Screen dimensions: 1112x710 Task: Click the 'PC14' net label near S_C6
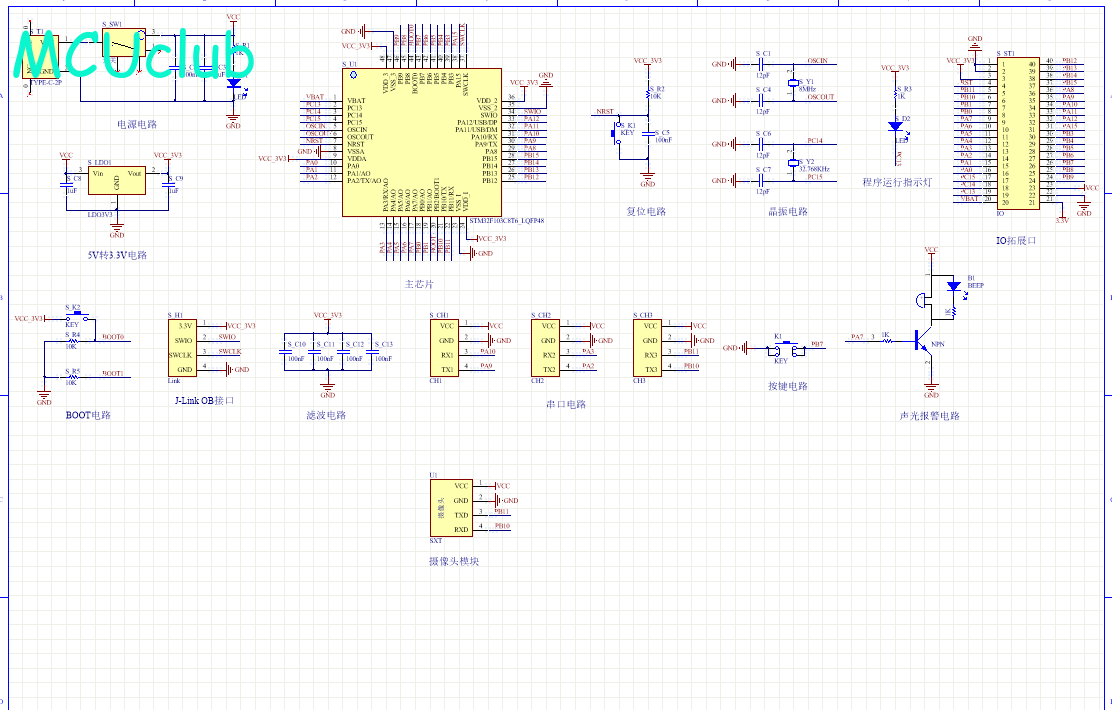[x=815, y=140]
